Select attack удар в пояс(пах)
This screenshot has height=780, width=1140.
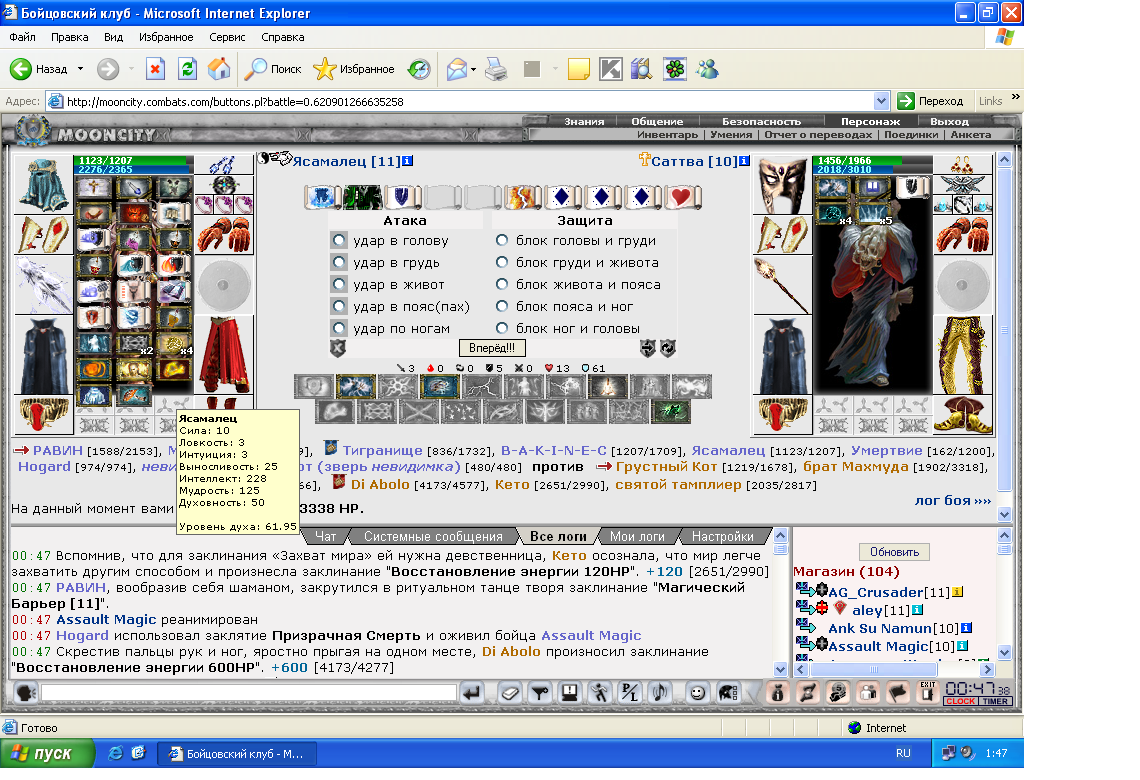[x=339, y=305]
